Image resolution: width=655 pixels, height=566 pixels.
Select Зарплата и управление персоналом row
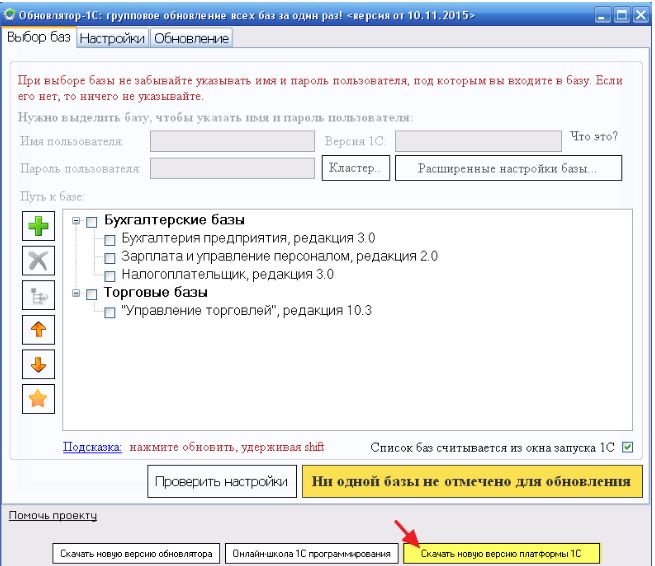click(279, 256)
